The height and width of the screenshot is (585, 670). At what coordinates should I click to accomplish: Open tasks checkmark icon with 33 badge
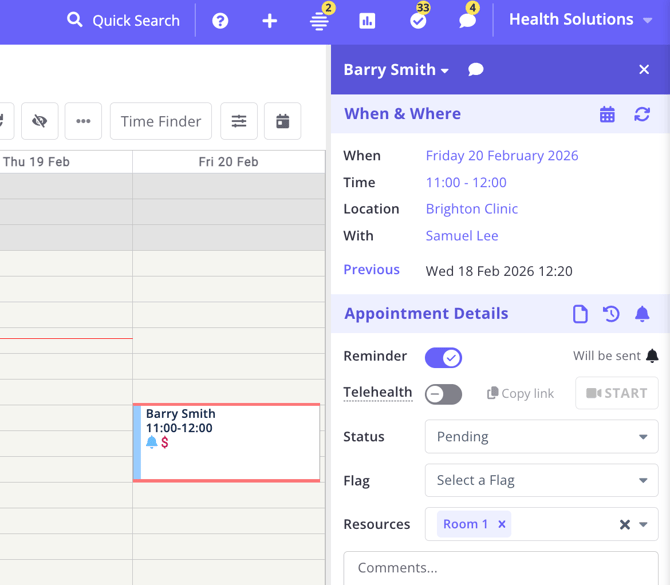(418, 21)
